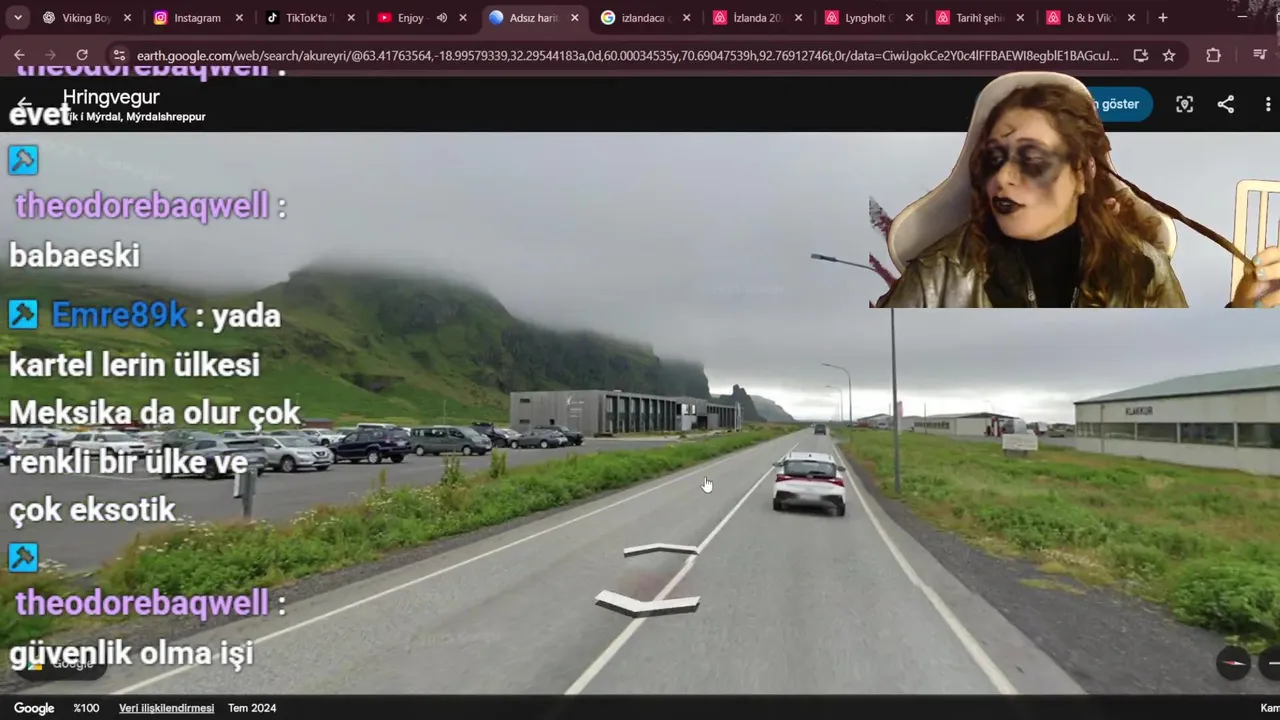Click the 'Hringvegur' location title
Image resolution: width=1280 pixels, height=720 pixels.
pyautogui.click(x=111, y=97)
